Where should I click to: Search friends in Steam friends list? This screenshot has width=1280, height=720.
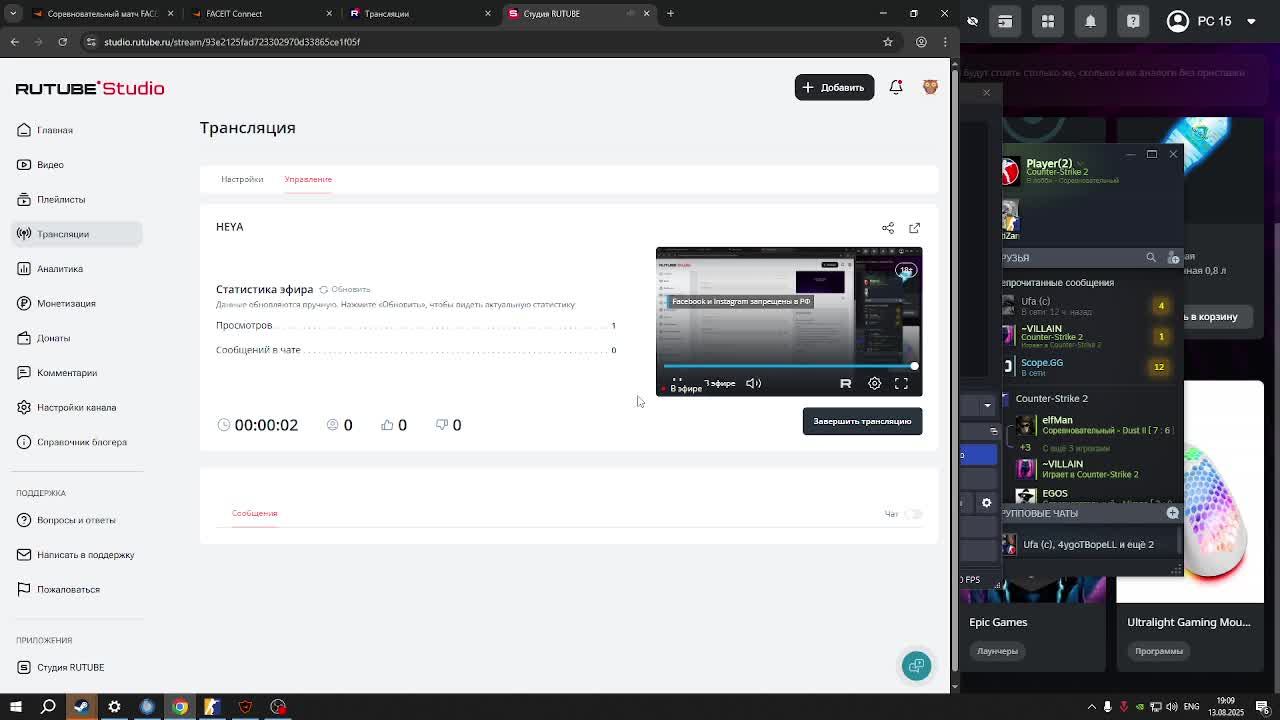click(1151, 258)
